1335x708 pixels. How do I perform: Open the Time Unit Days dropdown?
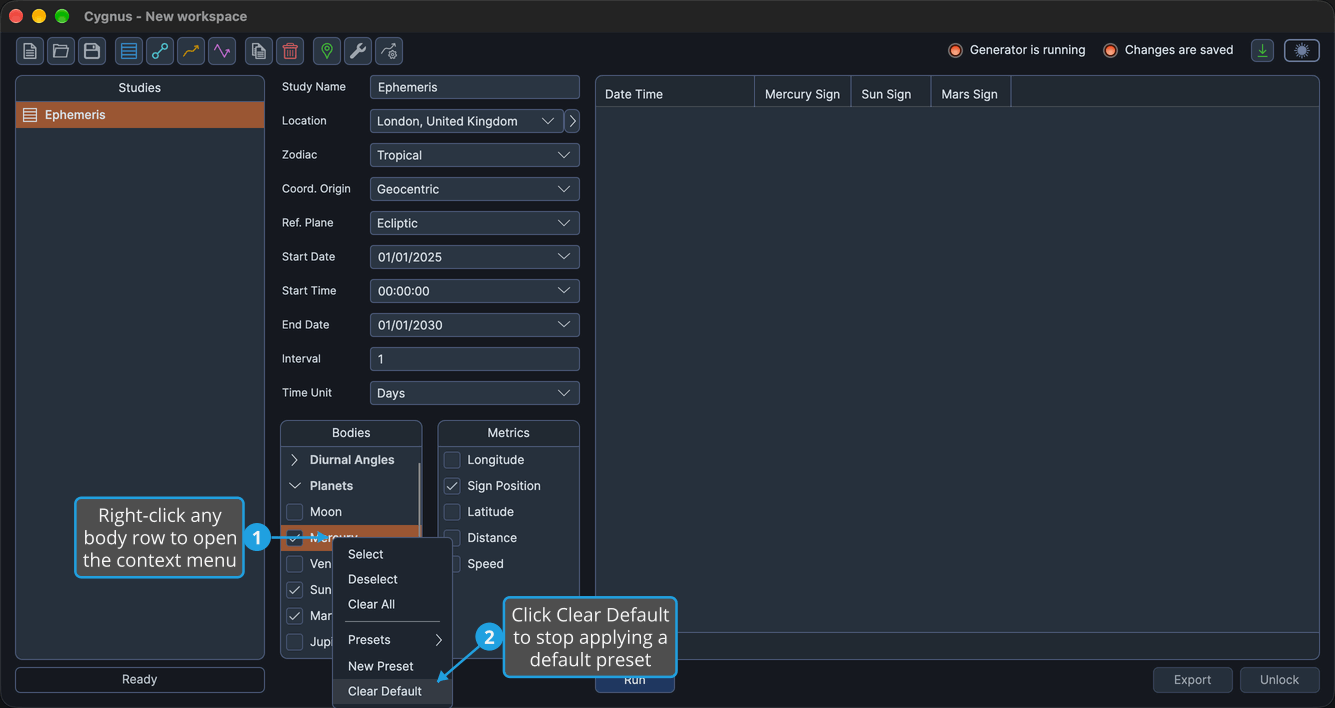tap(475, 393)
